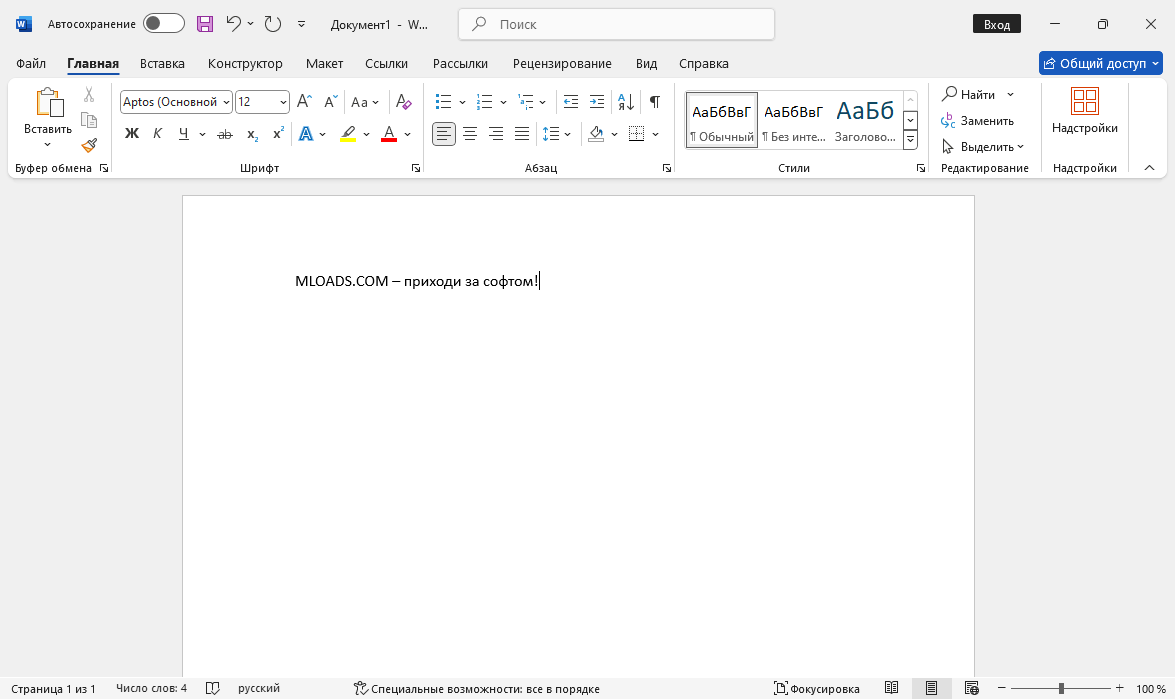Click the Общий доступ share button
Viewport: 1175px width, 699px height.
1101,63
